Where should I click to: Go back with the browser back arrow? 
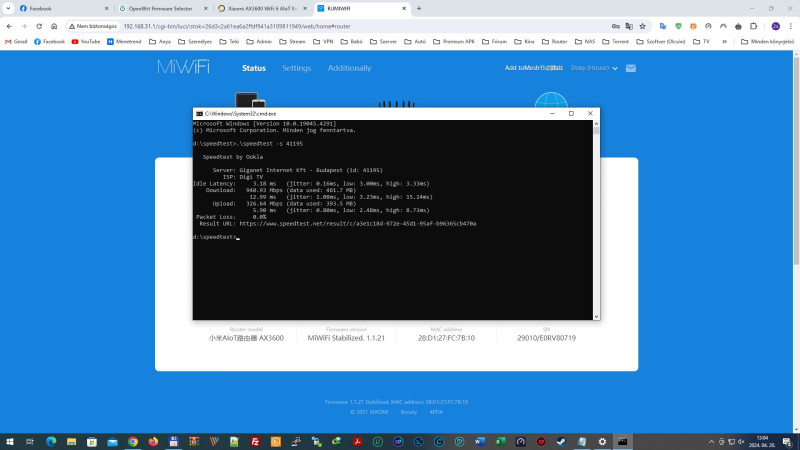tap(9, 26)
